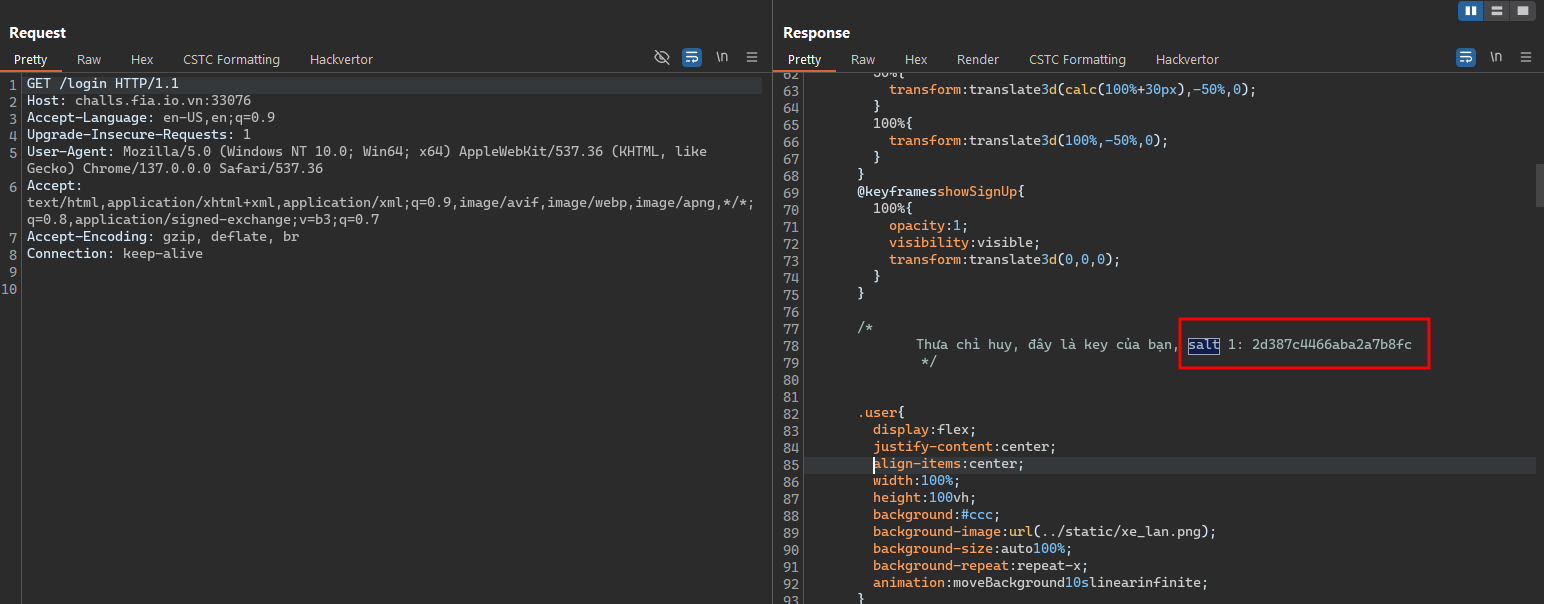Open the Response Render tab
The image size is (1544, 604).
[x=978, y=60]
